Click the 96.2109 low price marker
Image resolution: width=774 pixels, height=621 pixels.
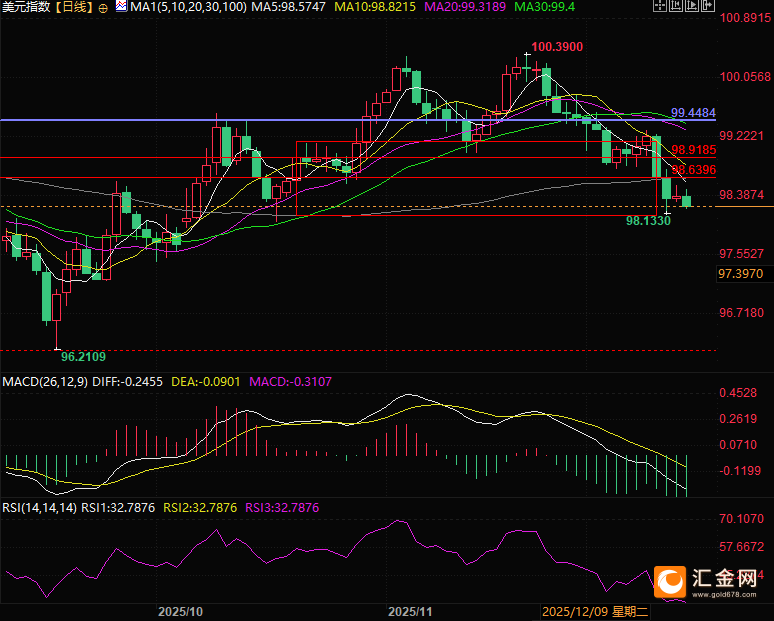[83, 356]
